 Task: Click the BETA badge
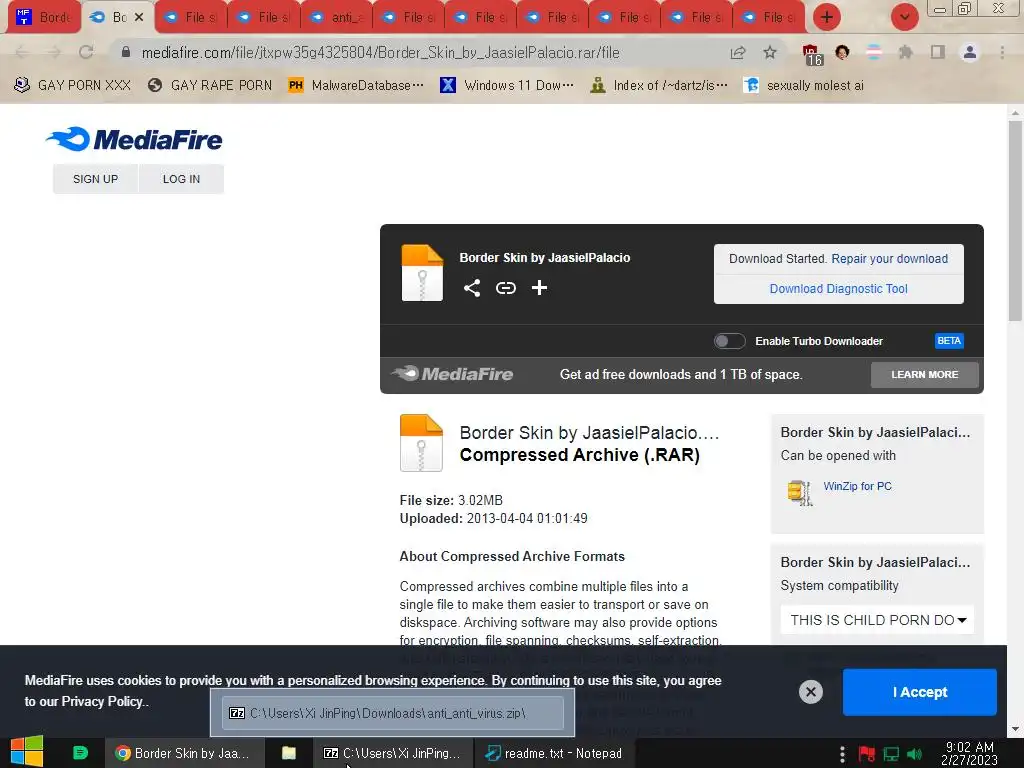pos(949,341)
